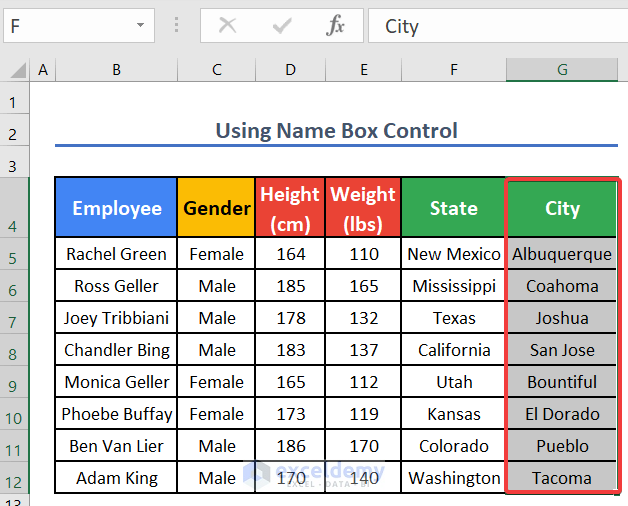The height and width of the screenshot is (506, 628).
Task: Click the title Using Name Box Control
Action: click(x=336, y=131)
